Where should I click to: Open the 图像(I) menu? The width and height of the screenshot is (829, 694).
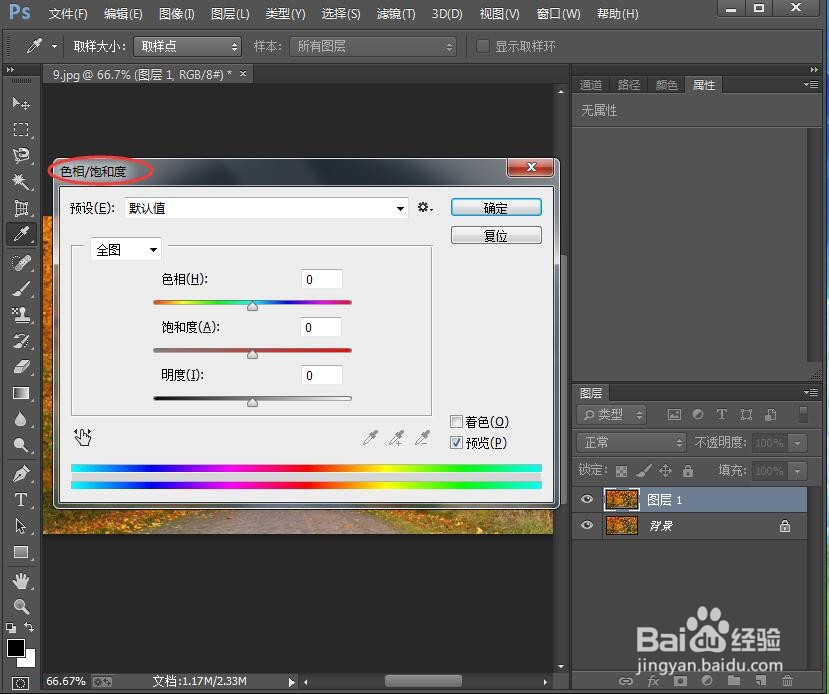[x=177, y=14]
